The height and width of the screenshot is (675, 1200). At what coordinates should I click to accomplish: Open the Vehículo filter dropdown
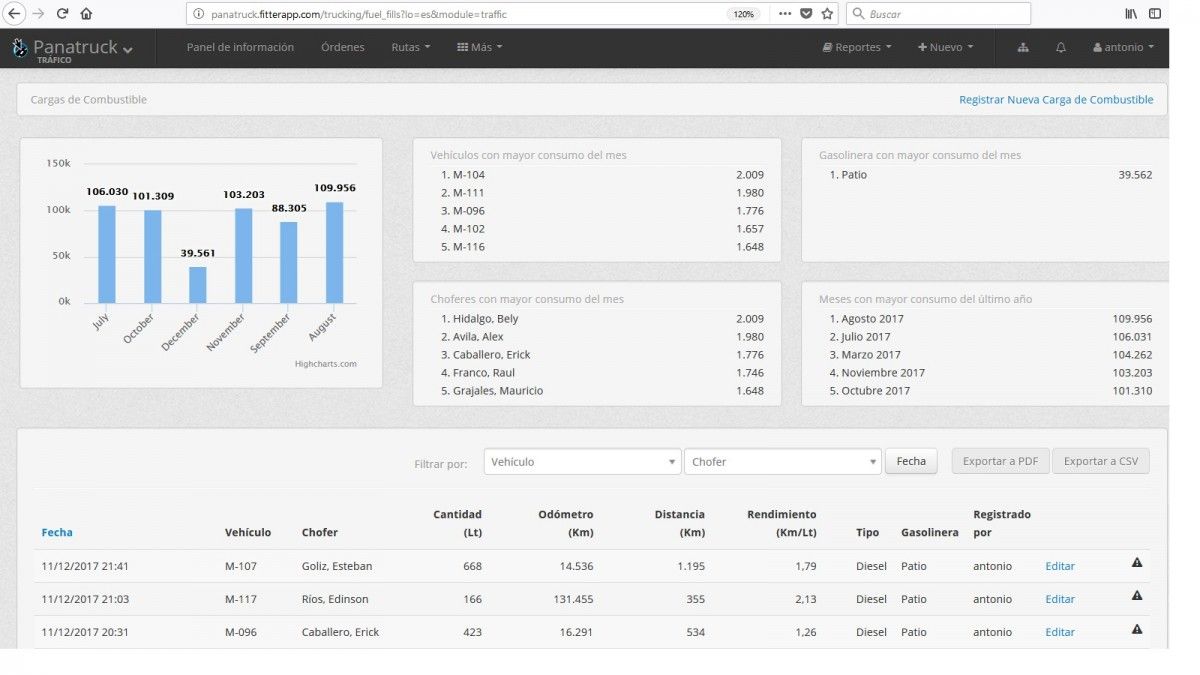(x=583, y=462)
